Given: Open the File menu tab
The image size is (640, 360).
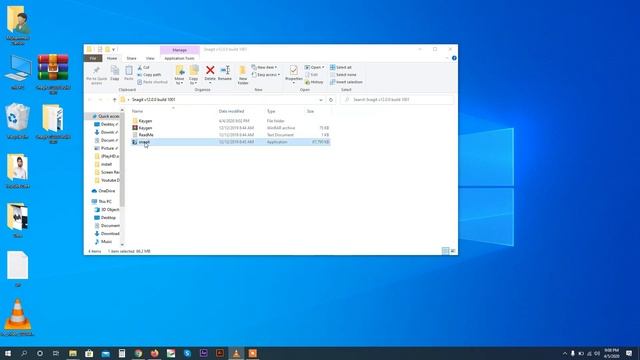Looking at the screenshot, I should pos(93,58).
